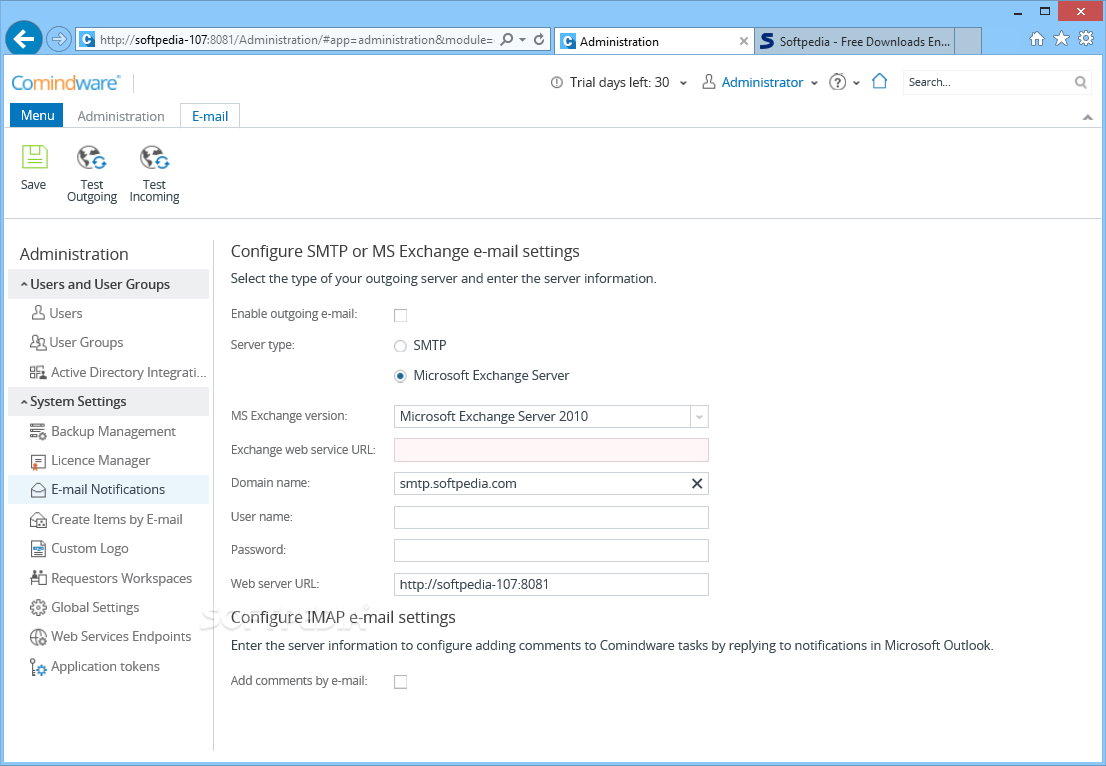Click the search magnifier in Search box
This screenshot has width=1106, height=766.
coord(1081,83)
